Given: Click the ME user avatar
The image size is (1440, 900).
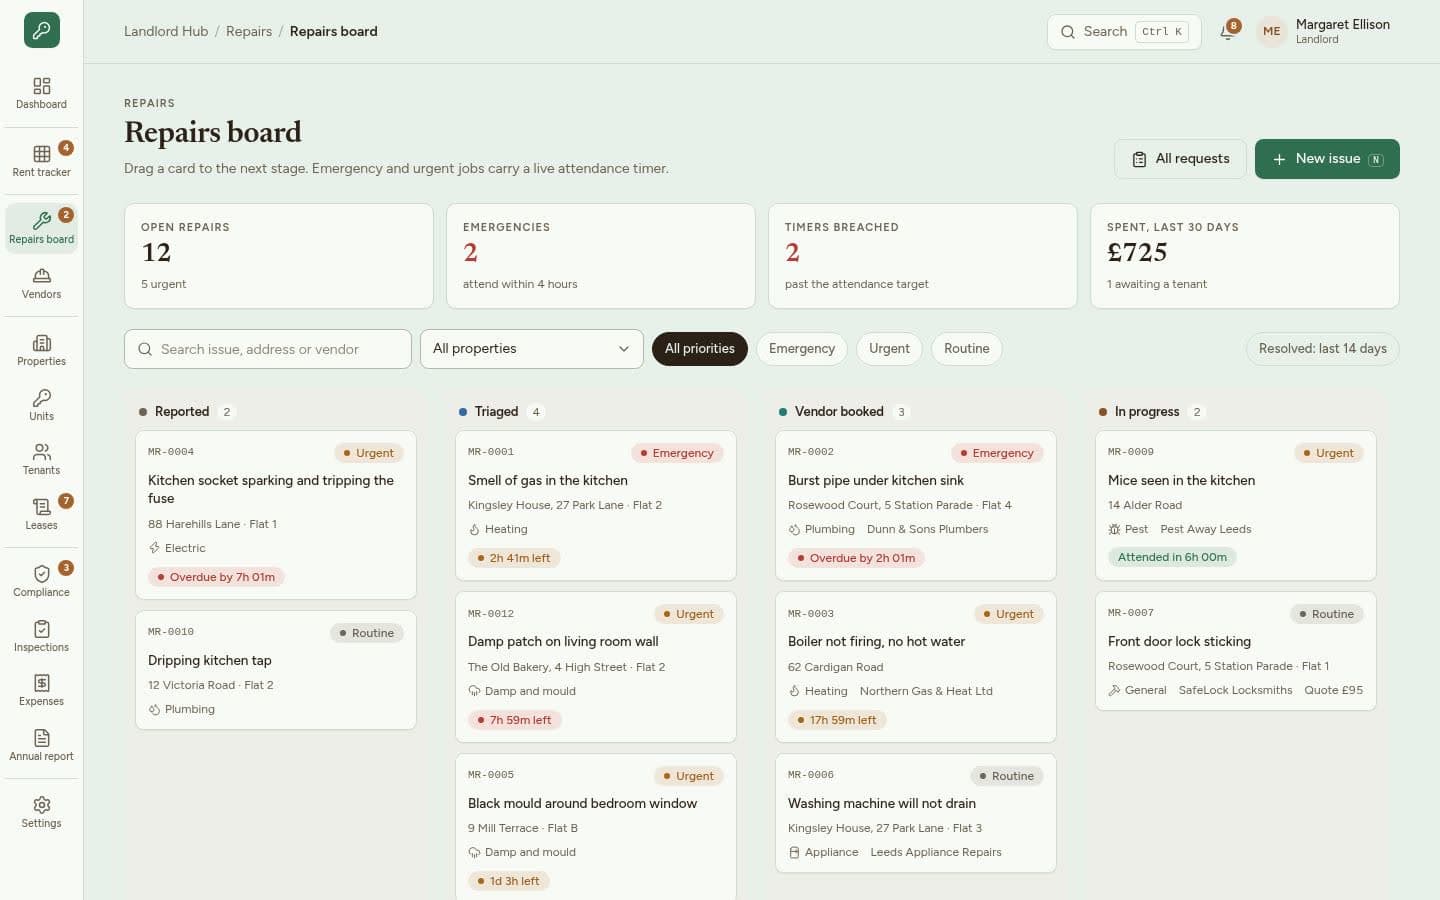Looking at the screenshot, I should 1271,32.
